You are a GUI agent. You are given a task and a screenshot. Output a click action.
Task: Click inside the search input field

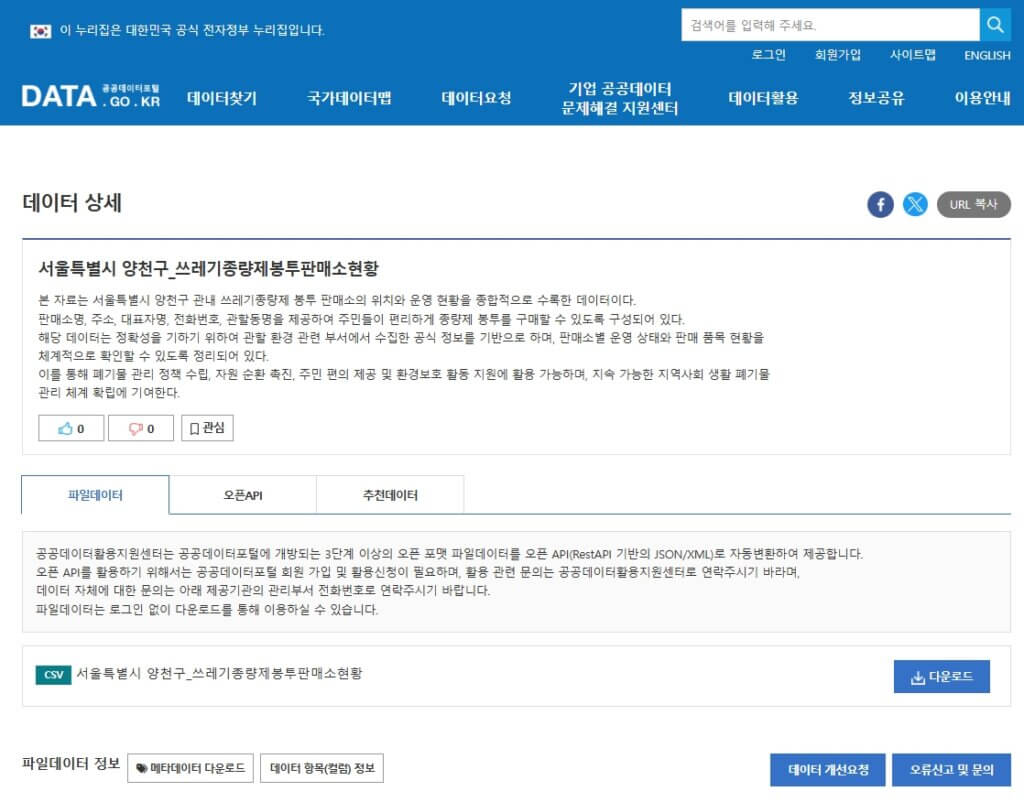click(x=830, y=22)
